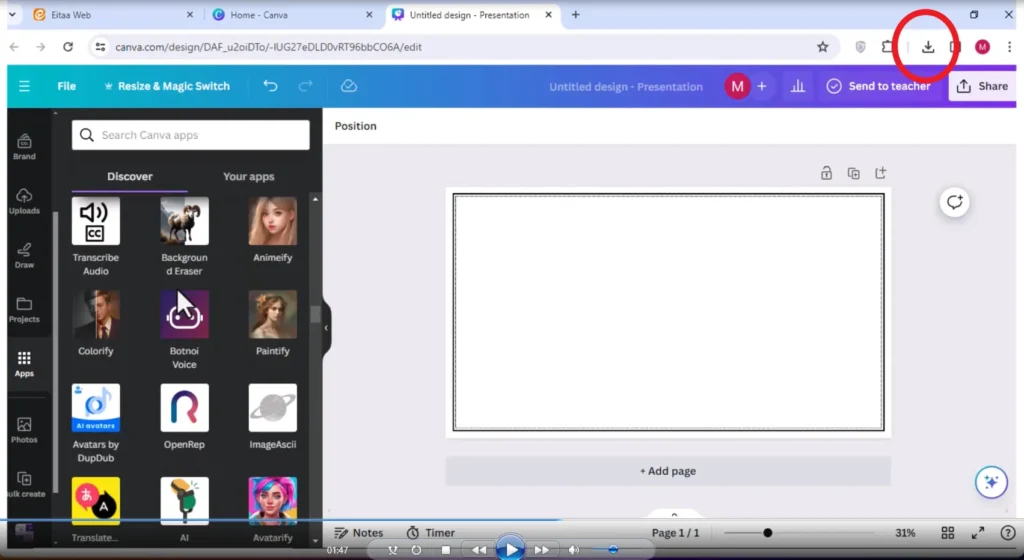Lock the page with the lock icon
Image resolution: width=1024 pixels, height=560 pixels.
(826, 173)
